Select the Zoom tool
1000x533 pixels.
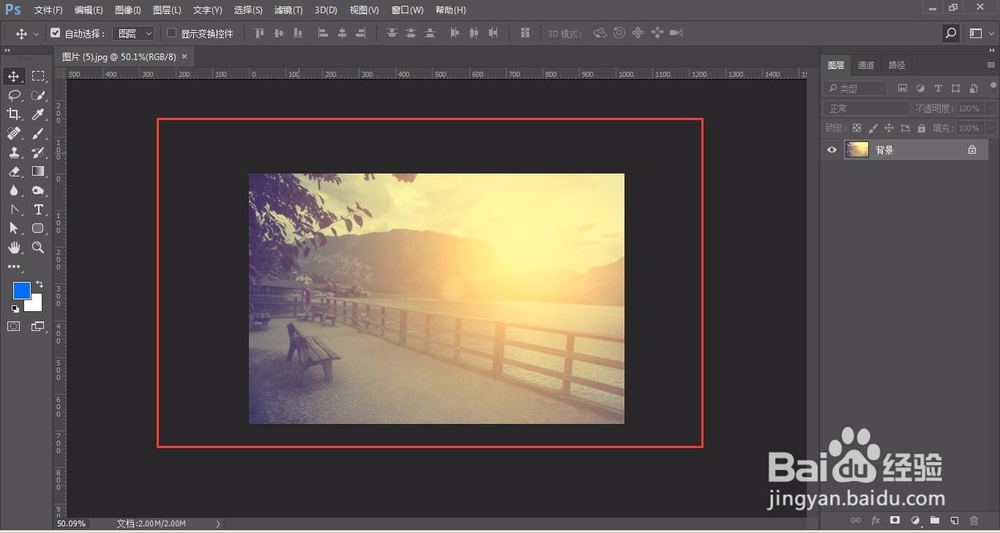(38, 247)
